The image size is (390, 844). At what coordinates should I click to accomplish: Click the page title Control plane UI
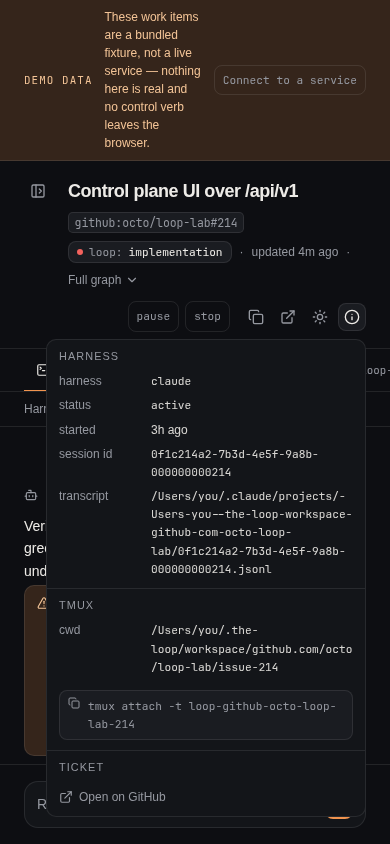pos(183,191)
